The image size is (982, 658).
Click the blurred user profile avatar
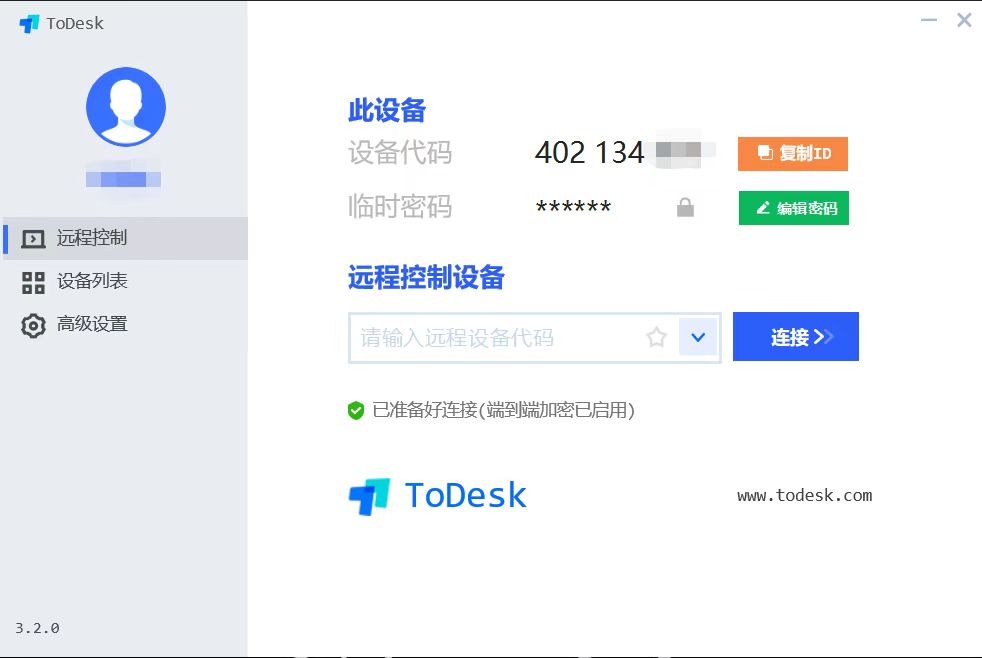pos(125,106)
